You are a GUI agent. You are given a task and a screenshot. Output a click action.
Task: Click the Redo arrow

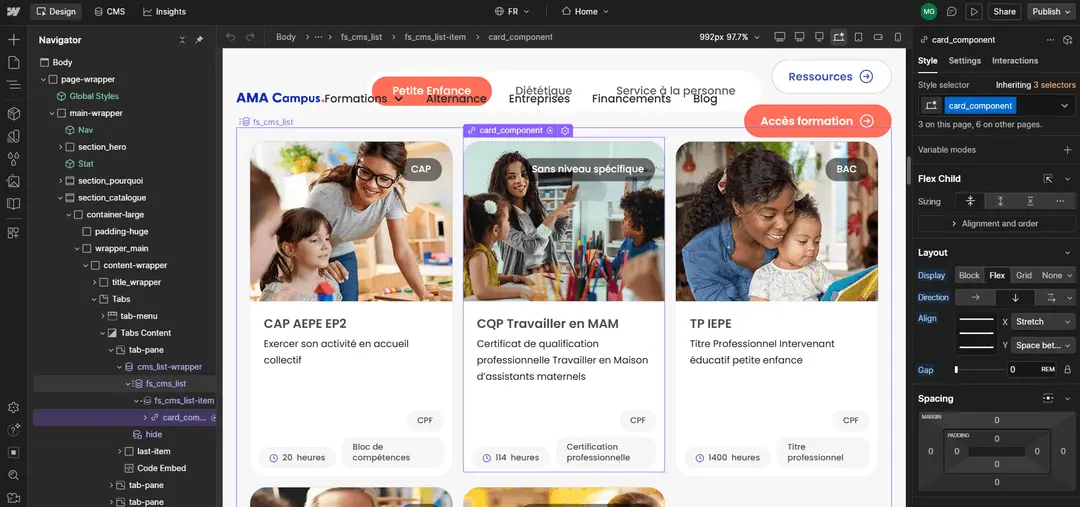tap(250, 37)
